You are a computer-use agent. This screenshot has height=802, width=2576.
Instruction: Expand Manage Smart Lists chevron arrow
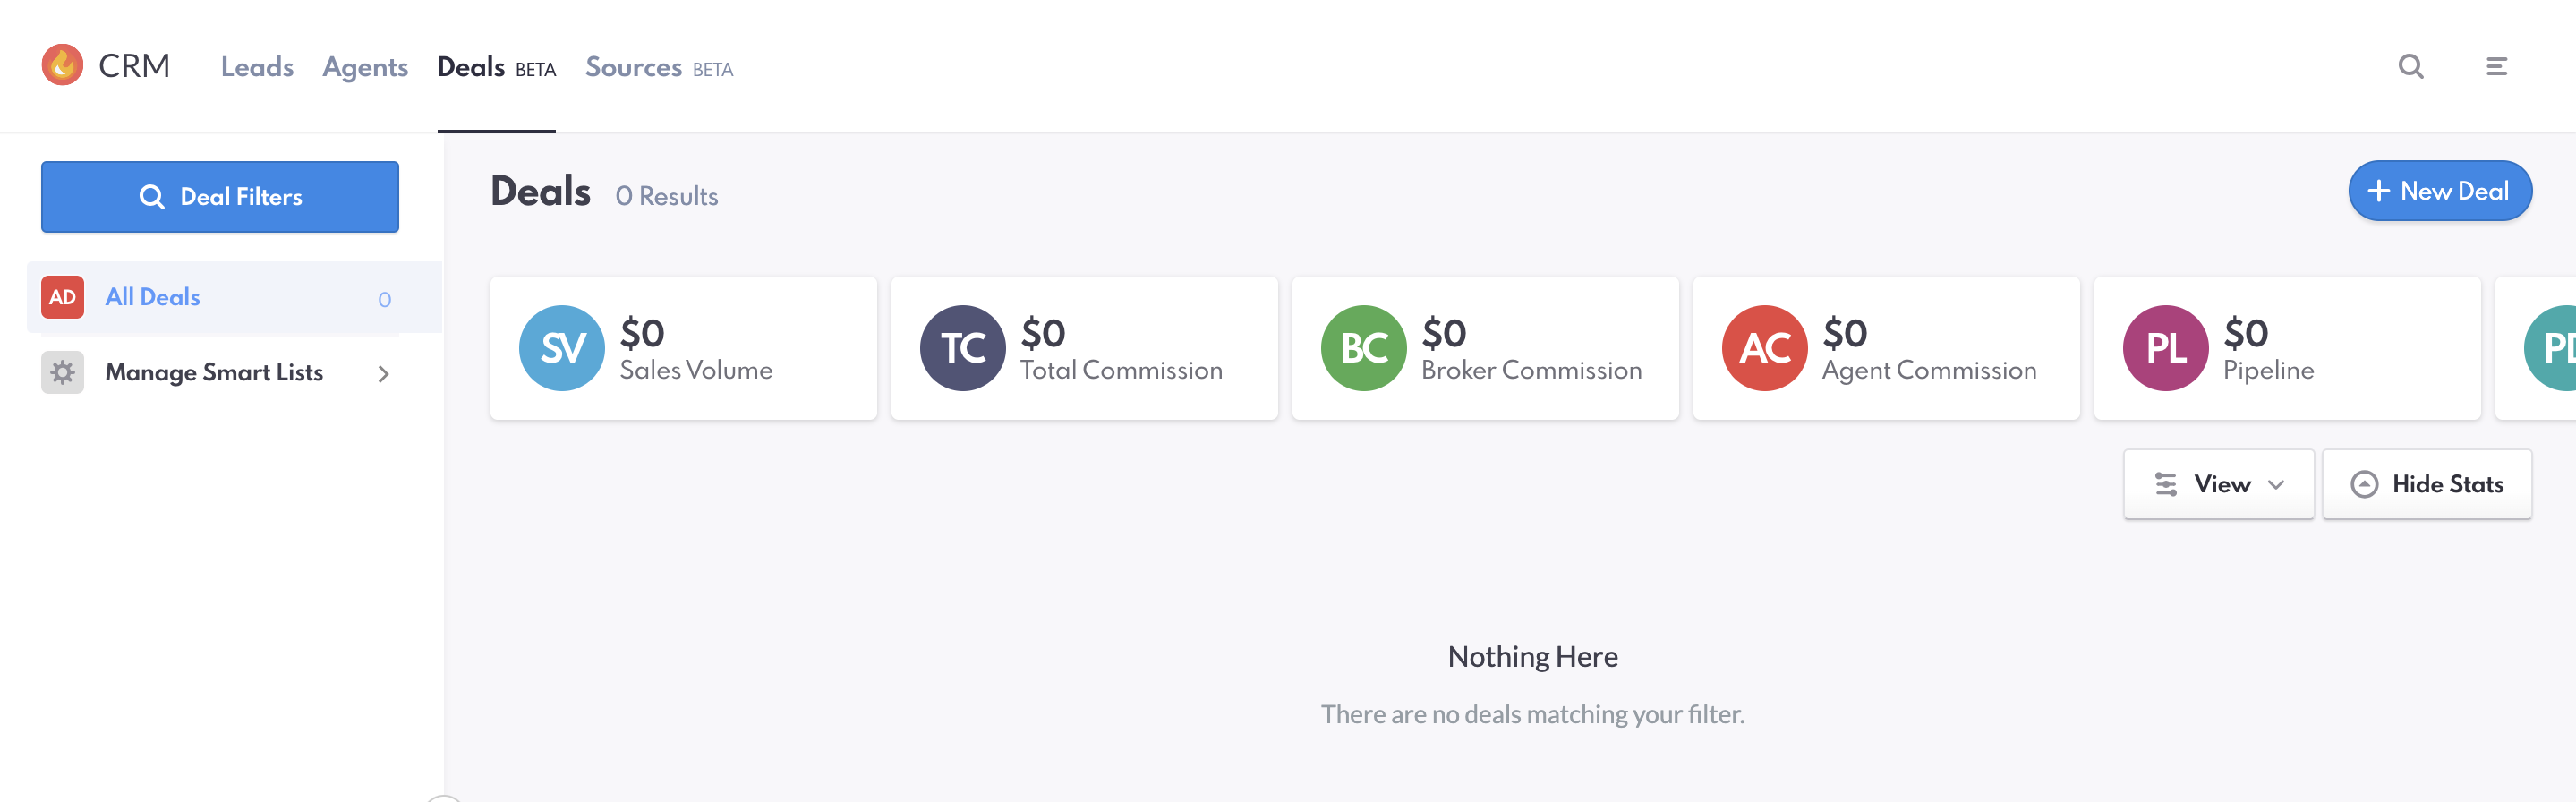pyautogui.click(x=384, y=373)
